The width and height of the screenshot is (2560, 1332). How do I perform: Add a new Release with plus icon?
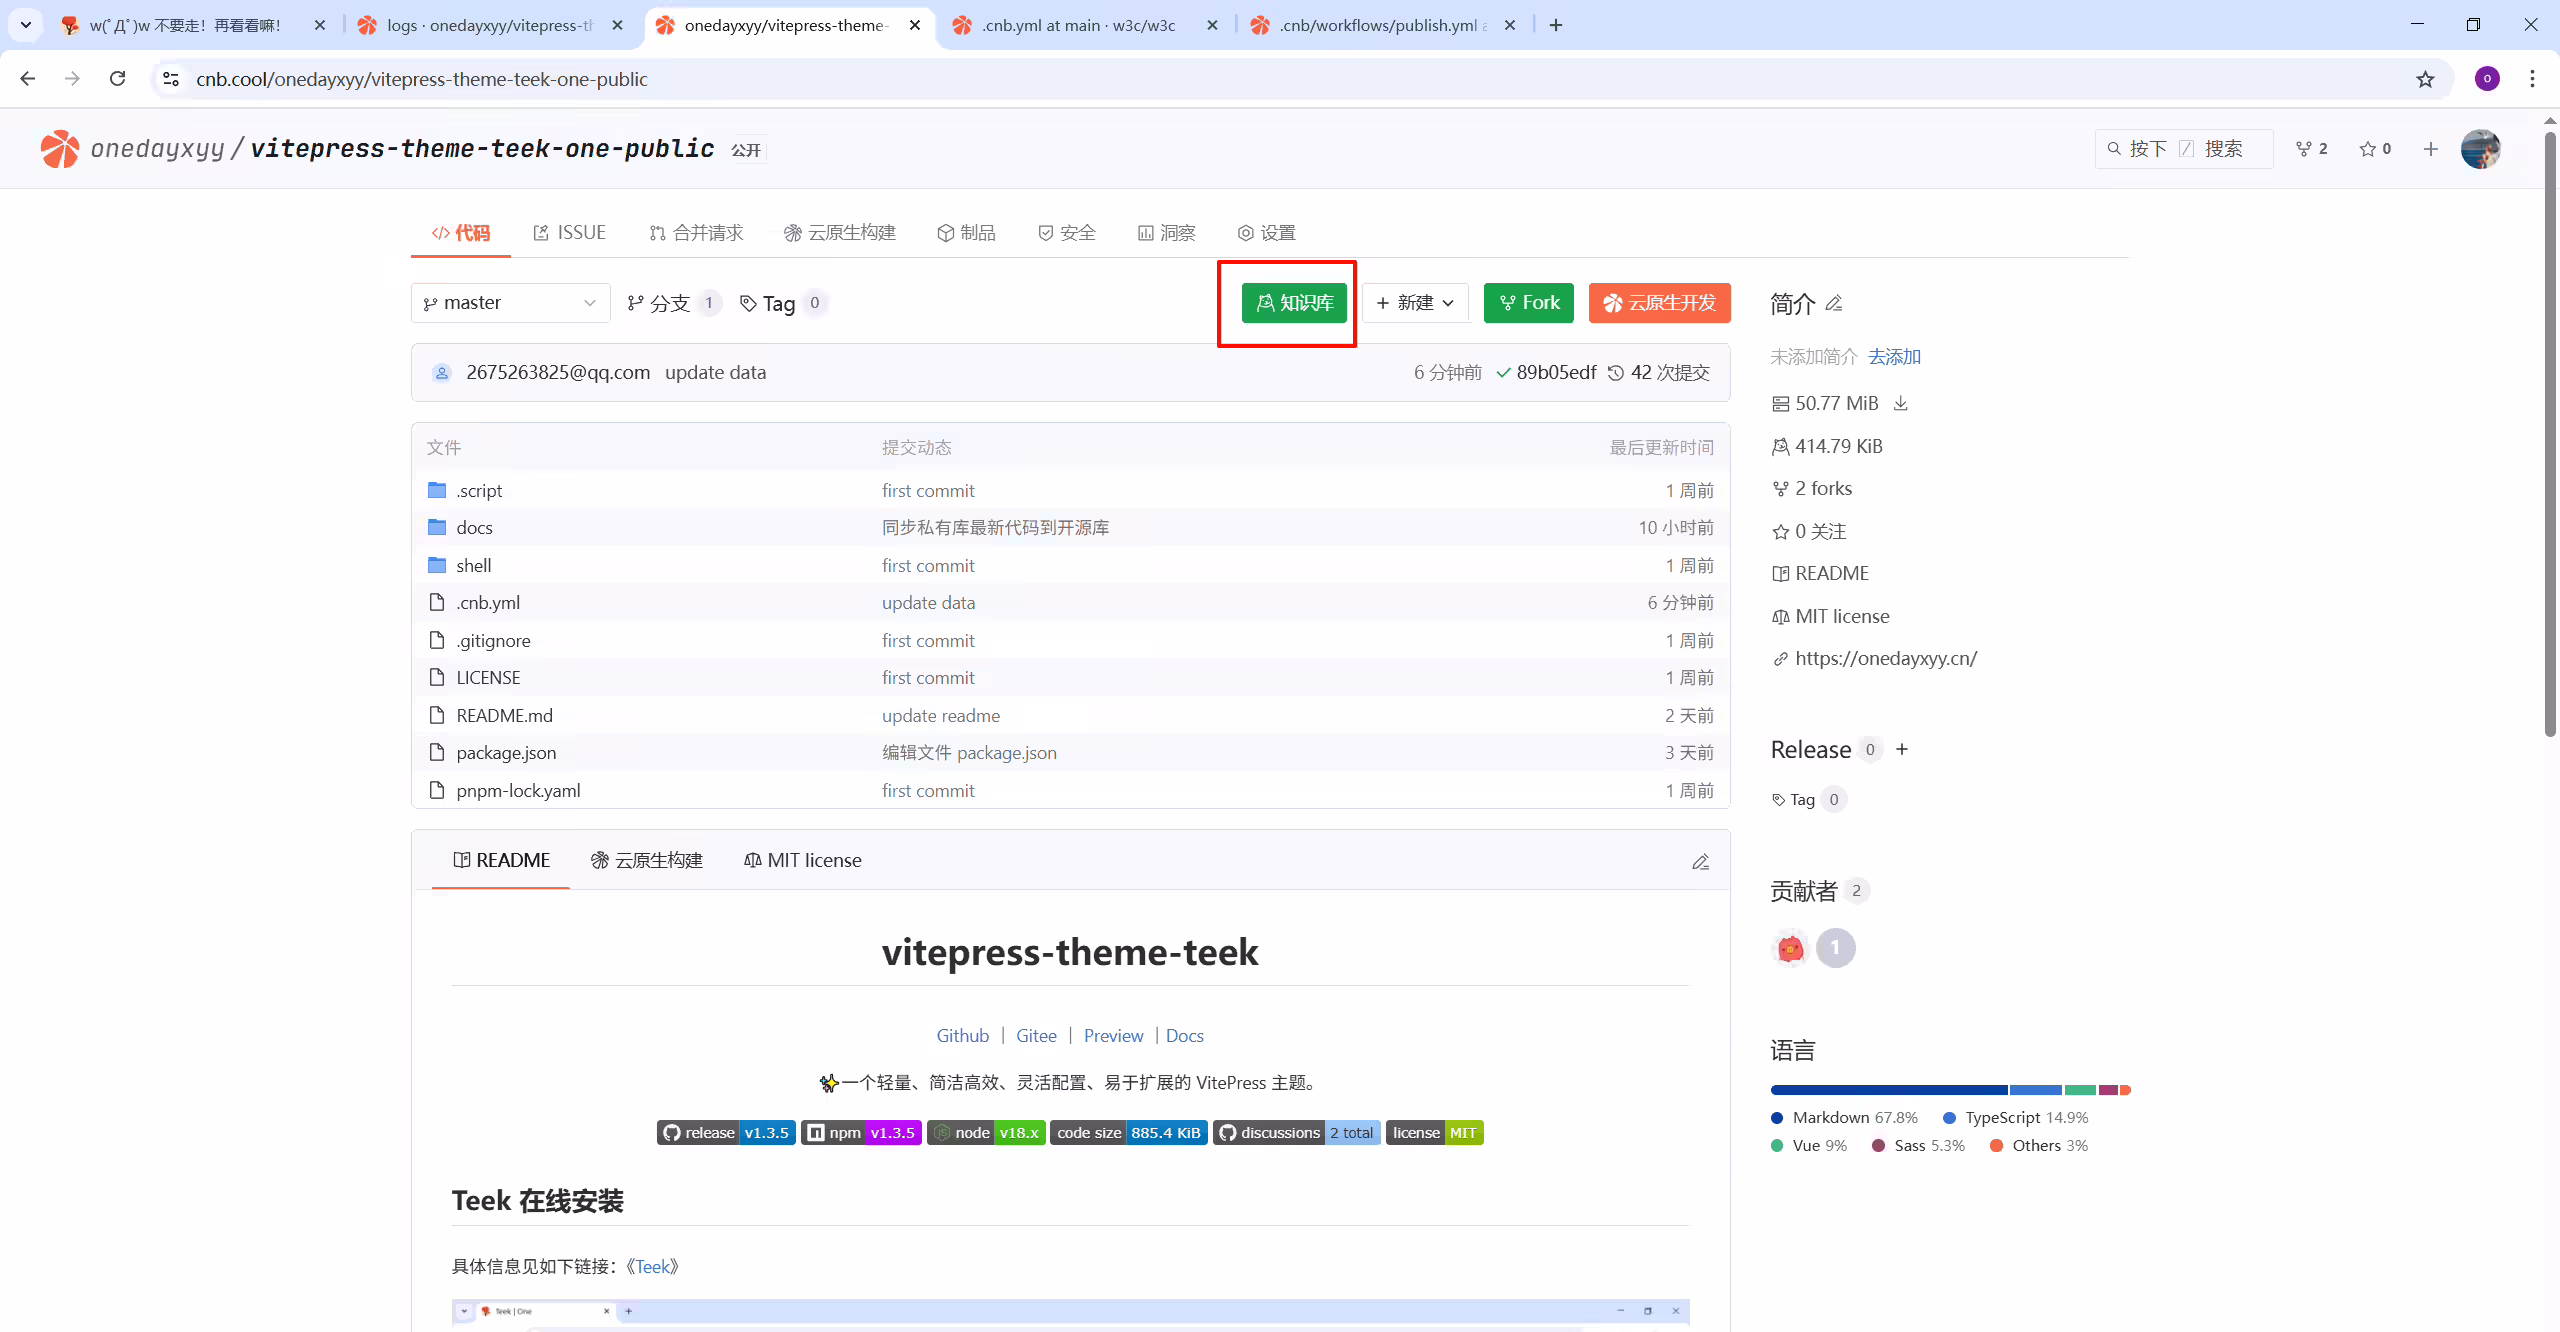click(1902, 749)
